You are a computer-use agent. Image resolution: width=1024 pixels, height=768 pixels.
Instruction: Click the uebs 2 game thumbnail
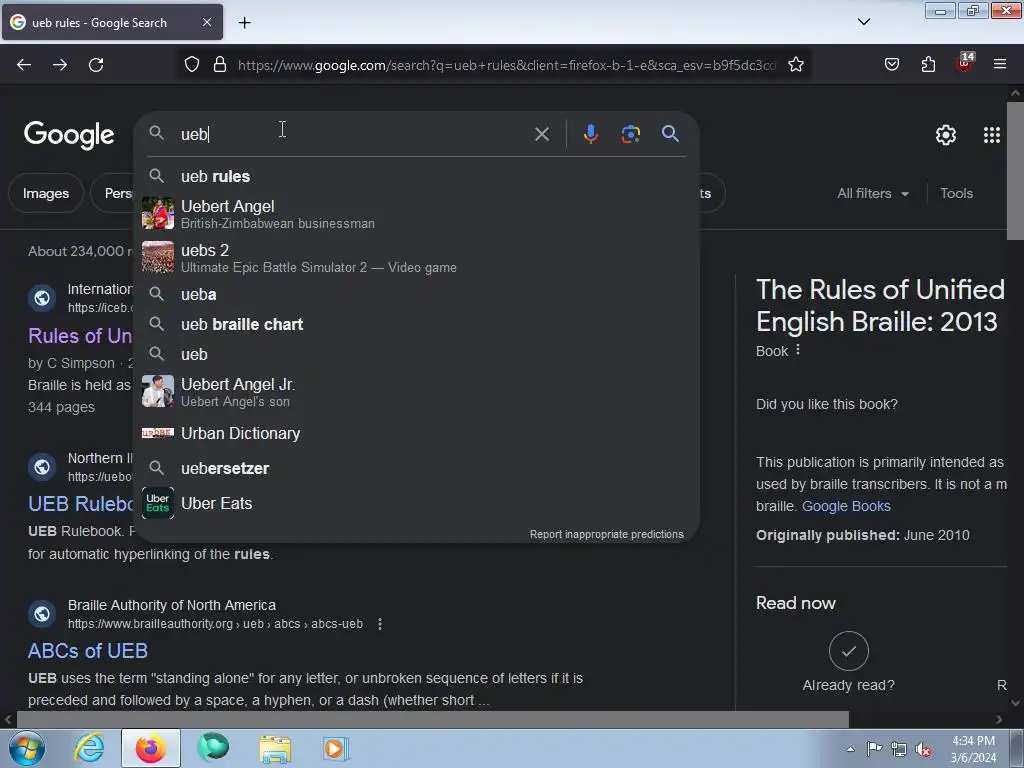tap(158, 257)
